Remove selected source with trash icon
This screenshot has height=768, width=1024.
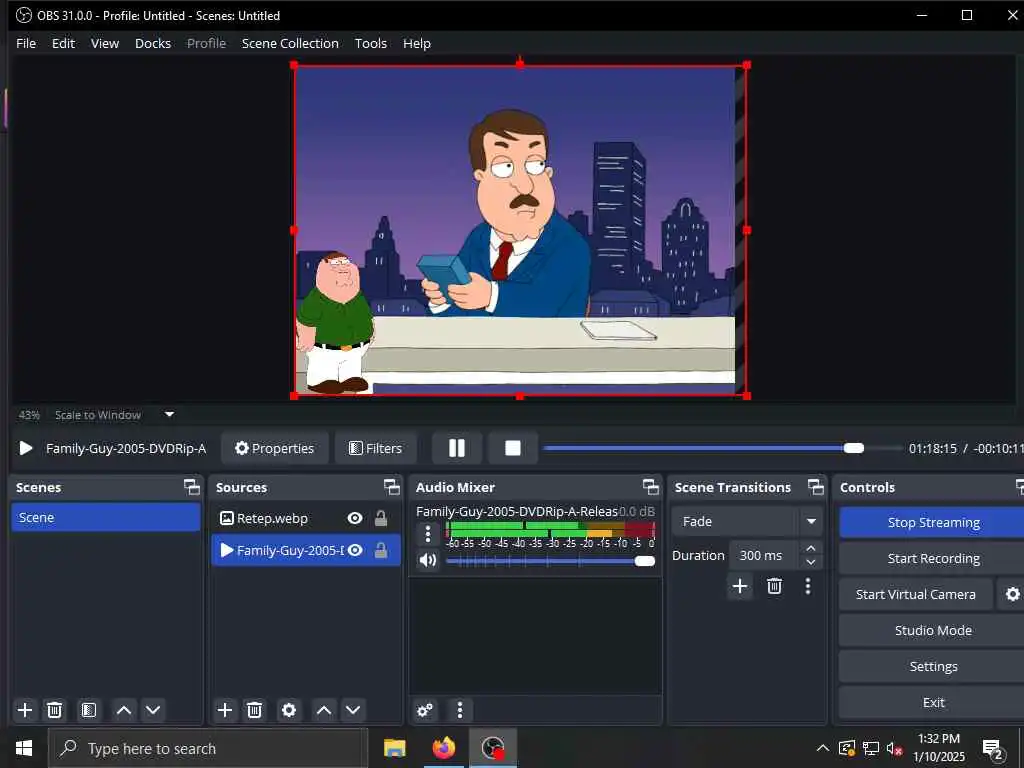pyautogui.click(x=255, y=710)
